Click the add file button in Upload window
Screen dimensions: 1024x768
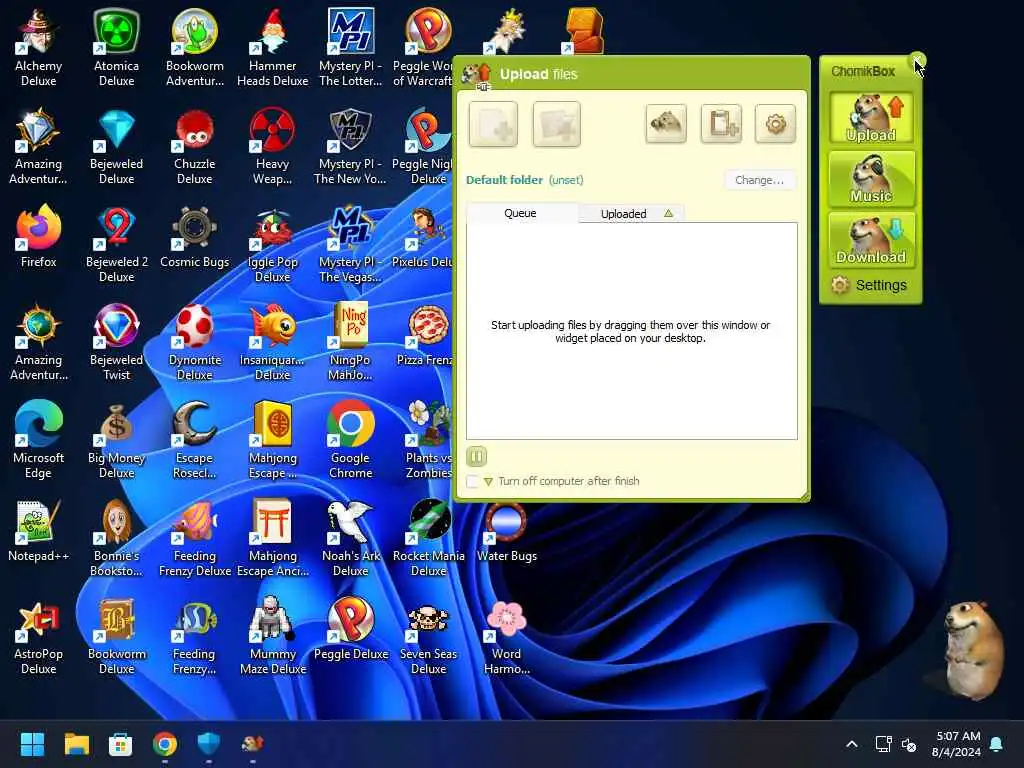click(x=493, y=123)
